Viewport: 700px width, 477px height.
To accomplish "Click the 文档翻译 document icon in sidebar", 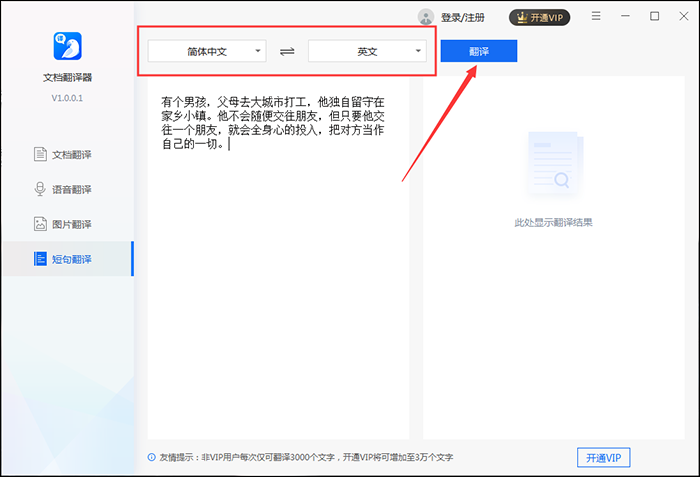I will tap(40, 154).
